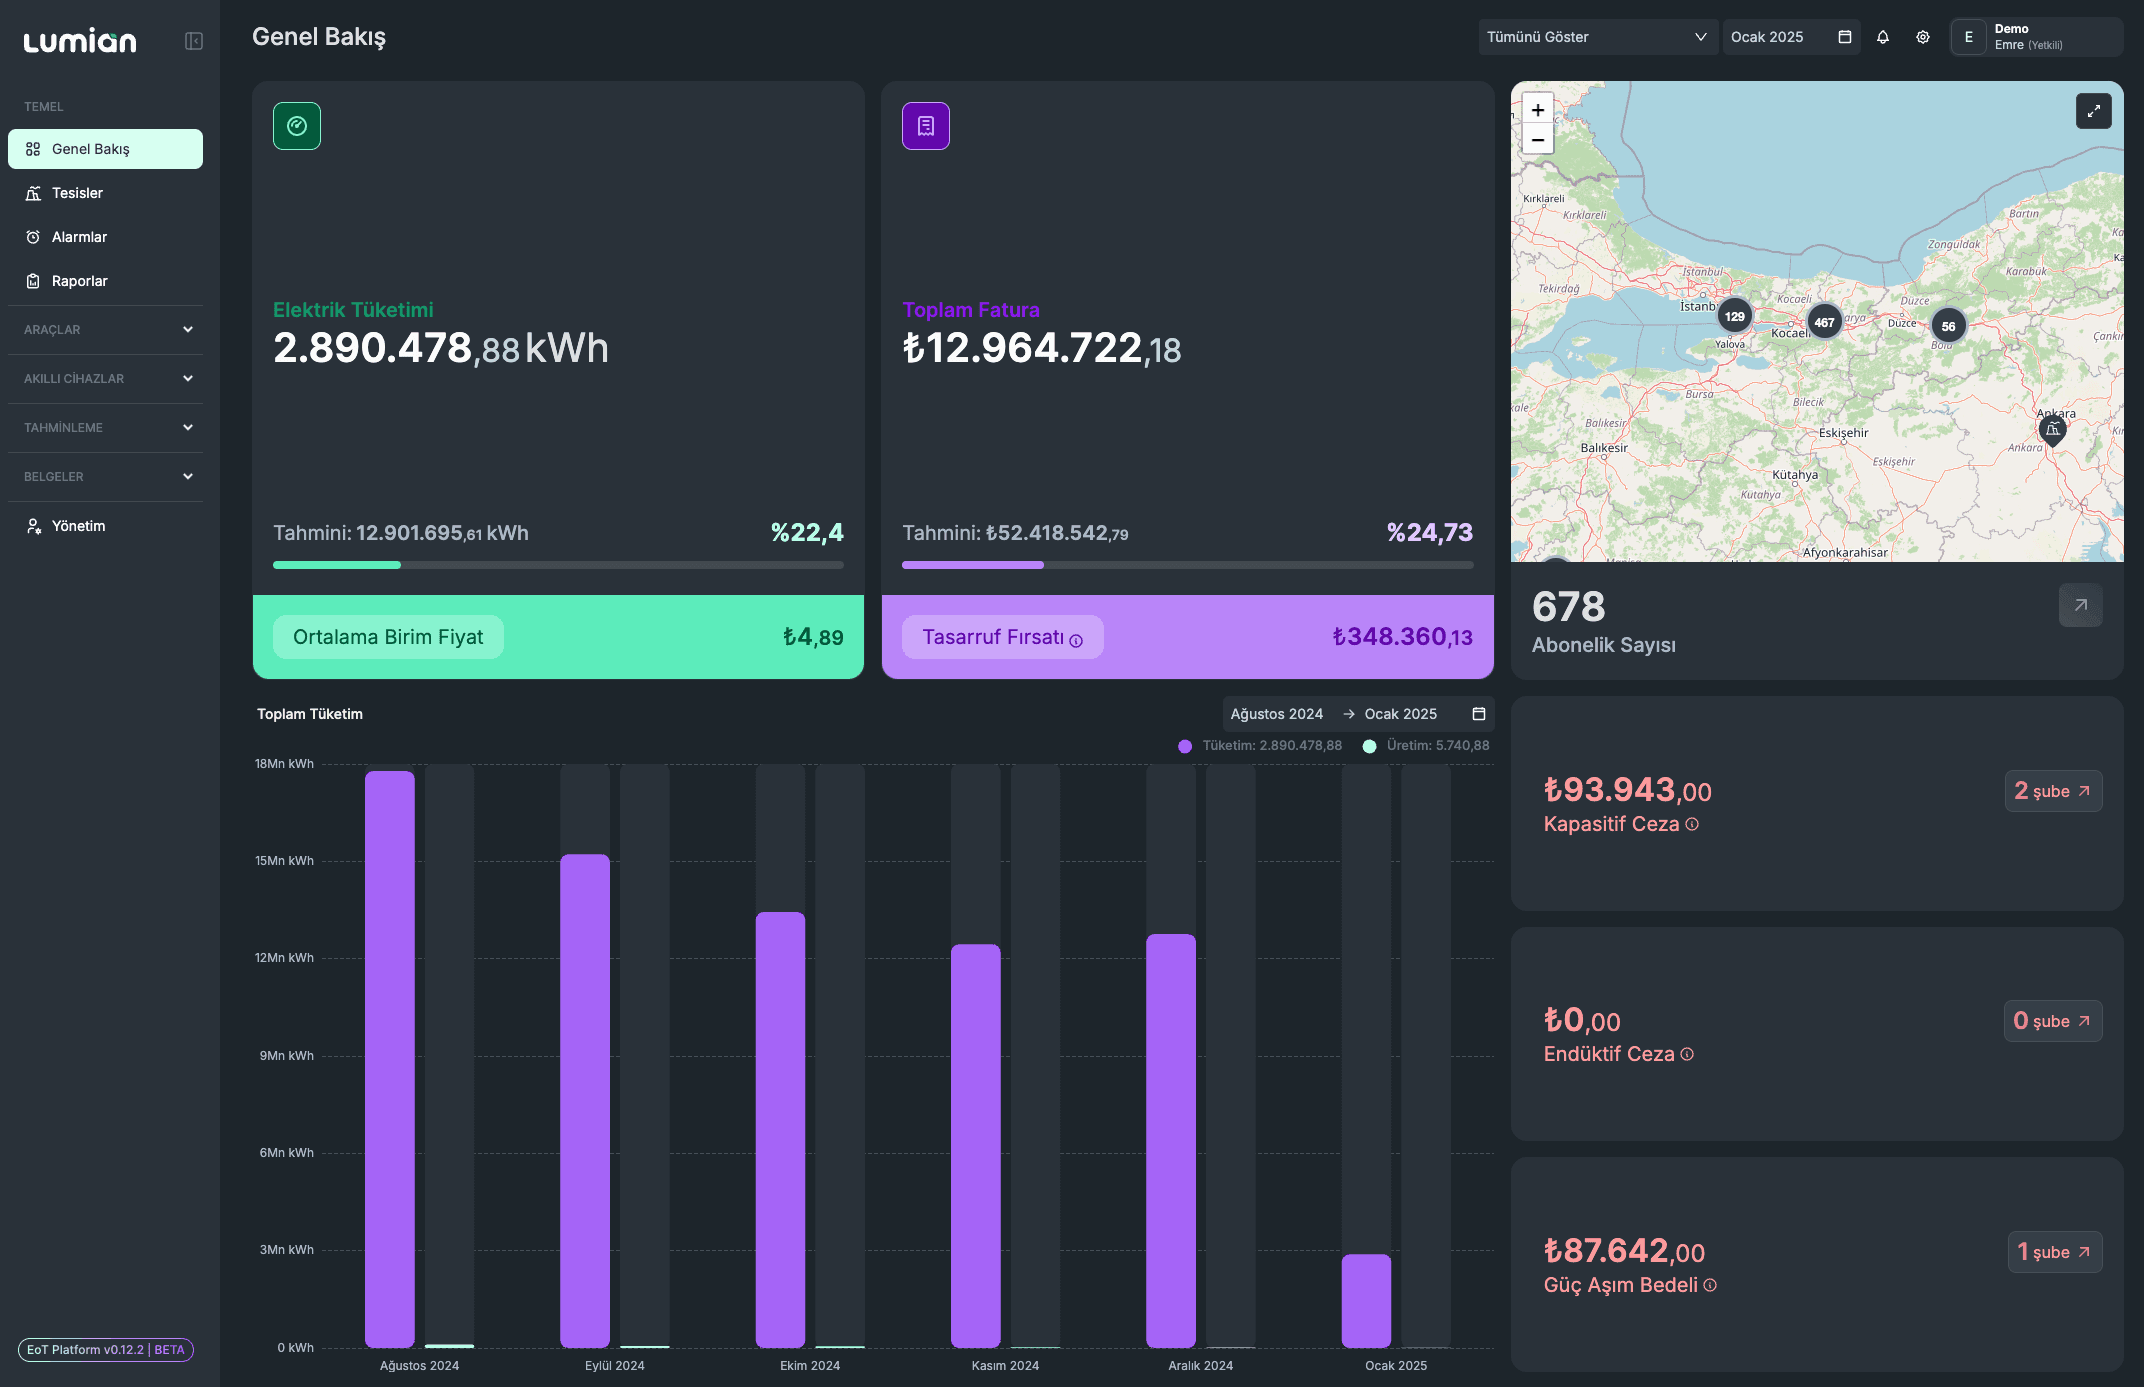Expand map to fullscreen
This screenshot has height=1387, width=2144.
(x=2094, y=111)
